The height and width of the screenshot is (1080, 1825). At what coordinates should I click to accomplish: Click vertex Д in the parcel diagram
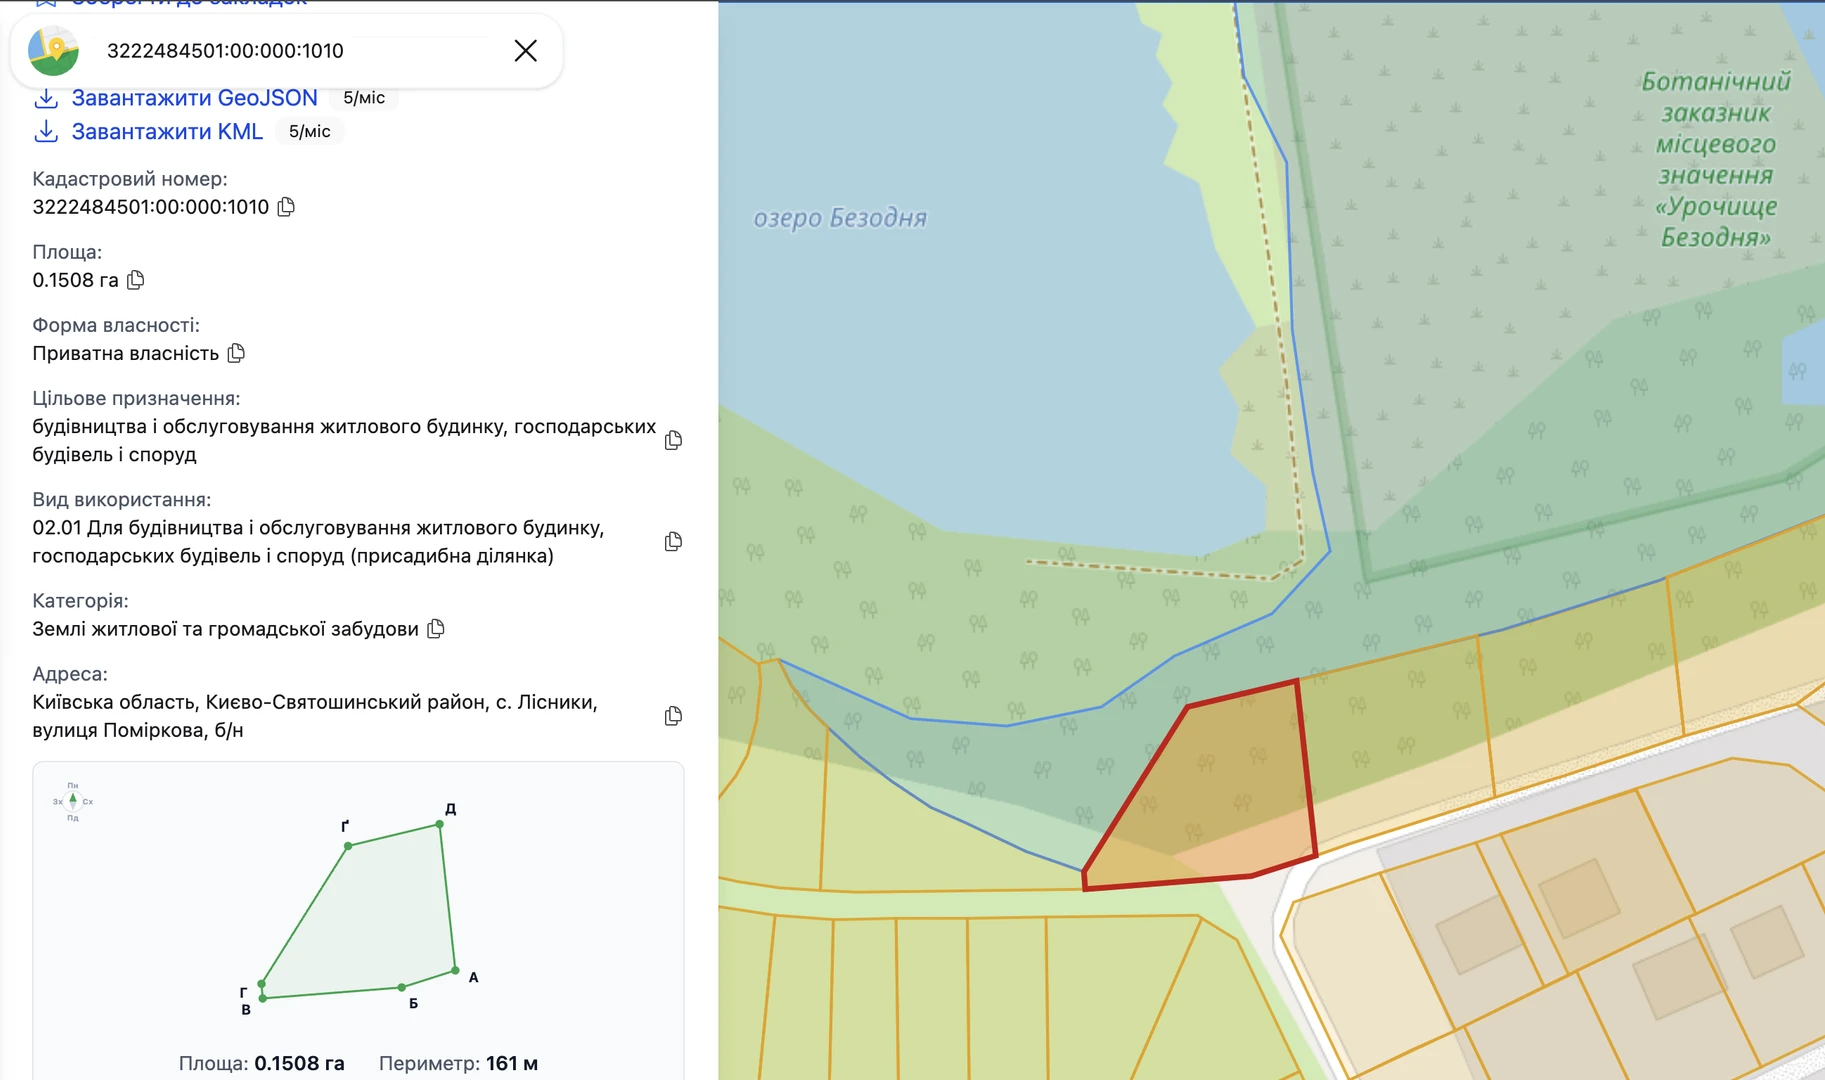click(x=440, y=824)
